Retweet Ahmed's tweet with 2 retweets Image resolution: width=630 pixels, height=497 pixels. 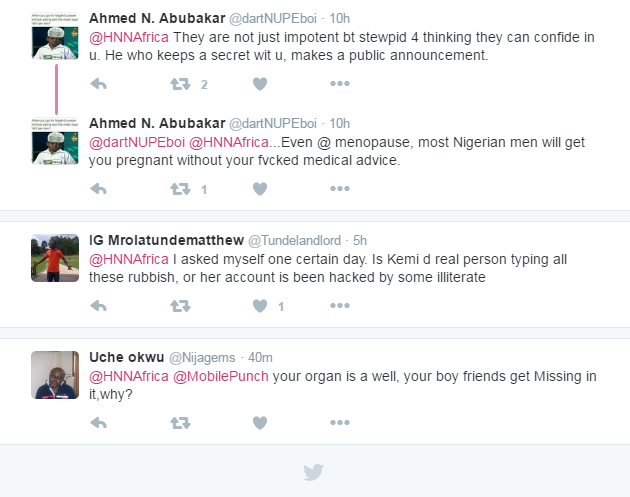pyautogui.click(x=180, y=84)
